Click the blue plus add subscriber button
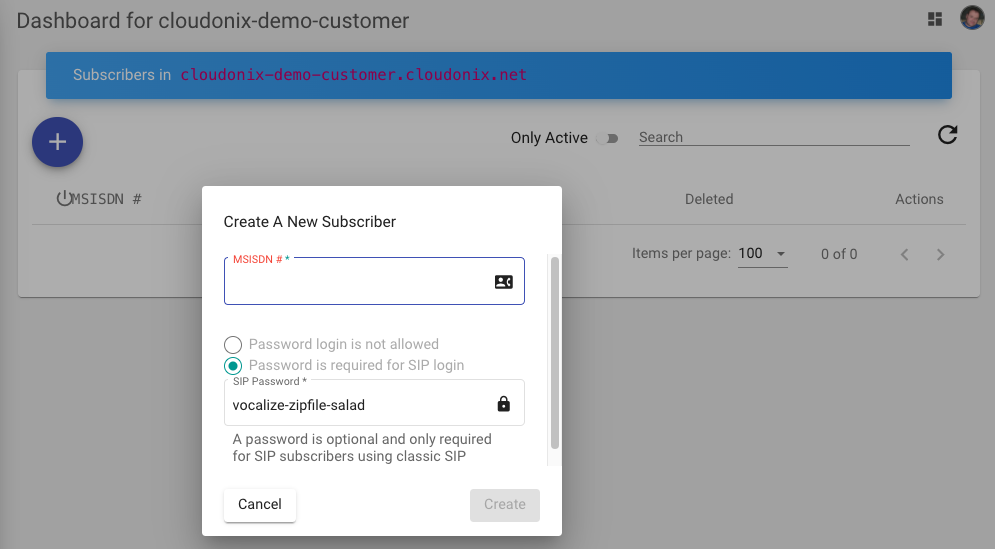This screenshot has width=995, height=549. click(57, 142)
